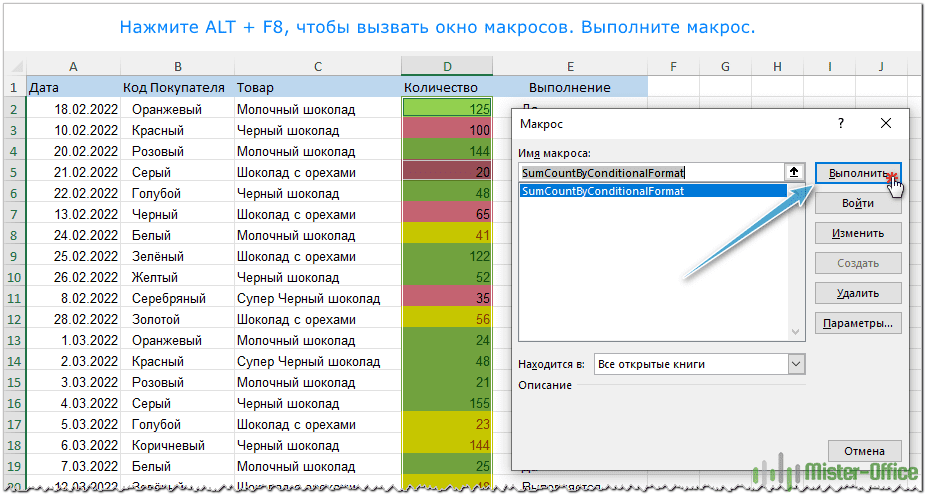Click the row 5 header

13,172
